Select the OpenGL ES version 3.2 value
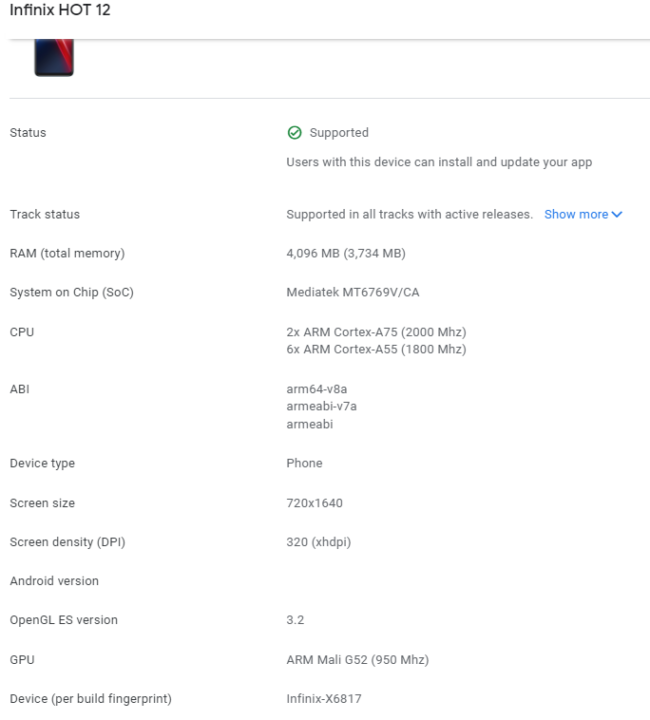Image resolution: width=650 pixels, height=720 pixels. [295, 620]
